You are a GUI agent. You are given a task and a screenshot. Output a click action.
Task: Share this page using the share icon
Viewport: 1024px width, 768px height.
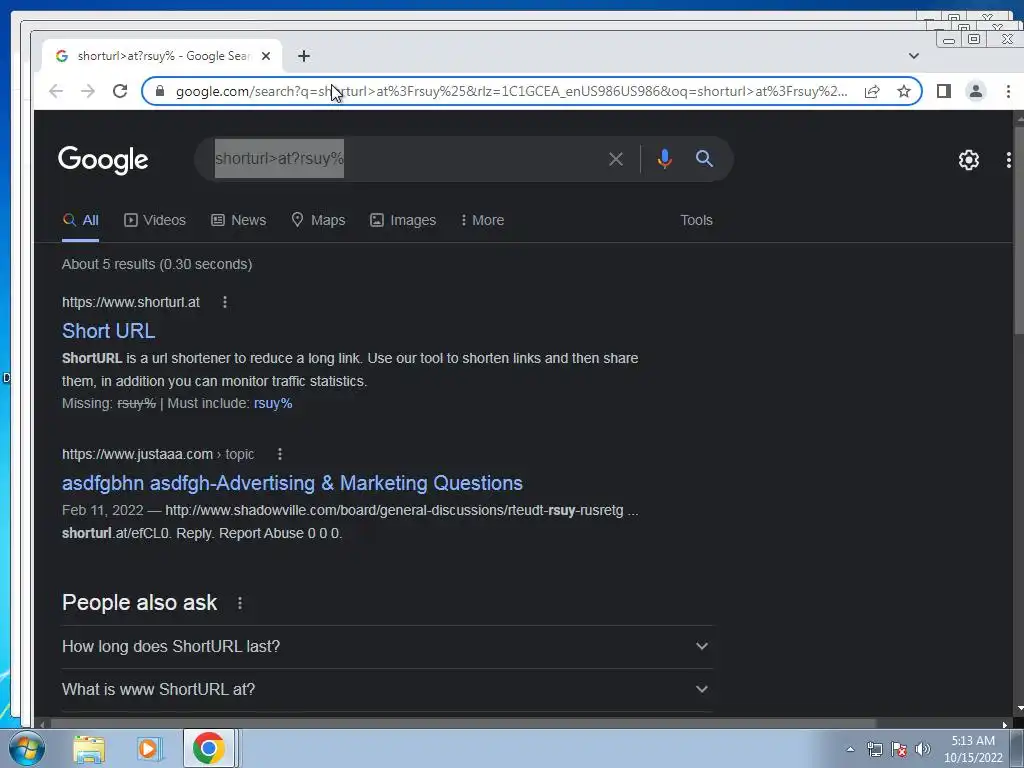click(x=872, y=91)
